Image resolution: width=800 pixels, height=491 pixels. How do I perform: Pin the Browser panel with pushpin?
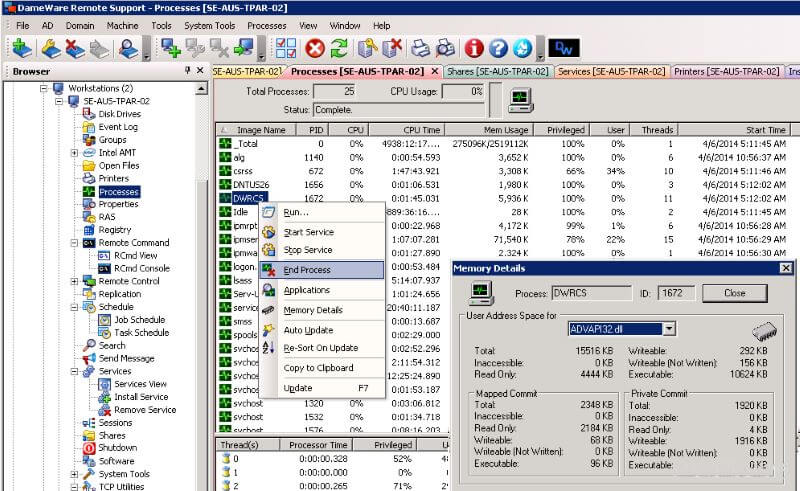[187, 70]
